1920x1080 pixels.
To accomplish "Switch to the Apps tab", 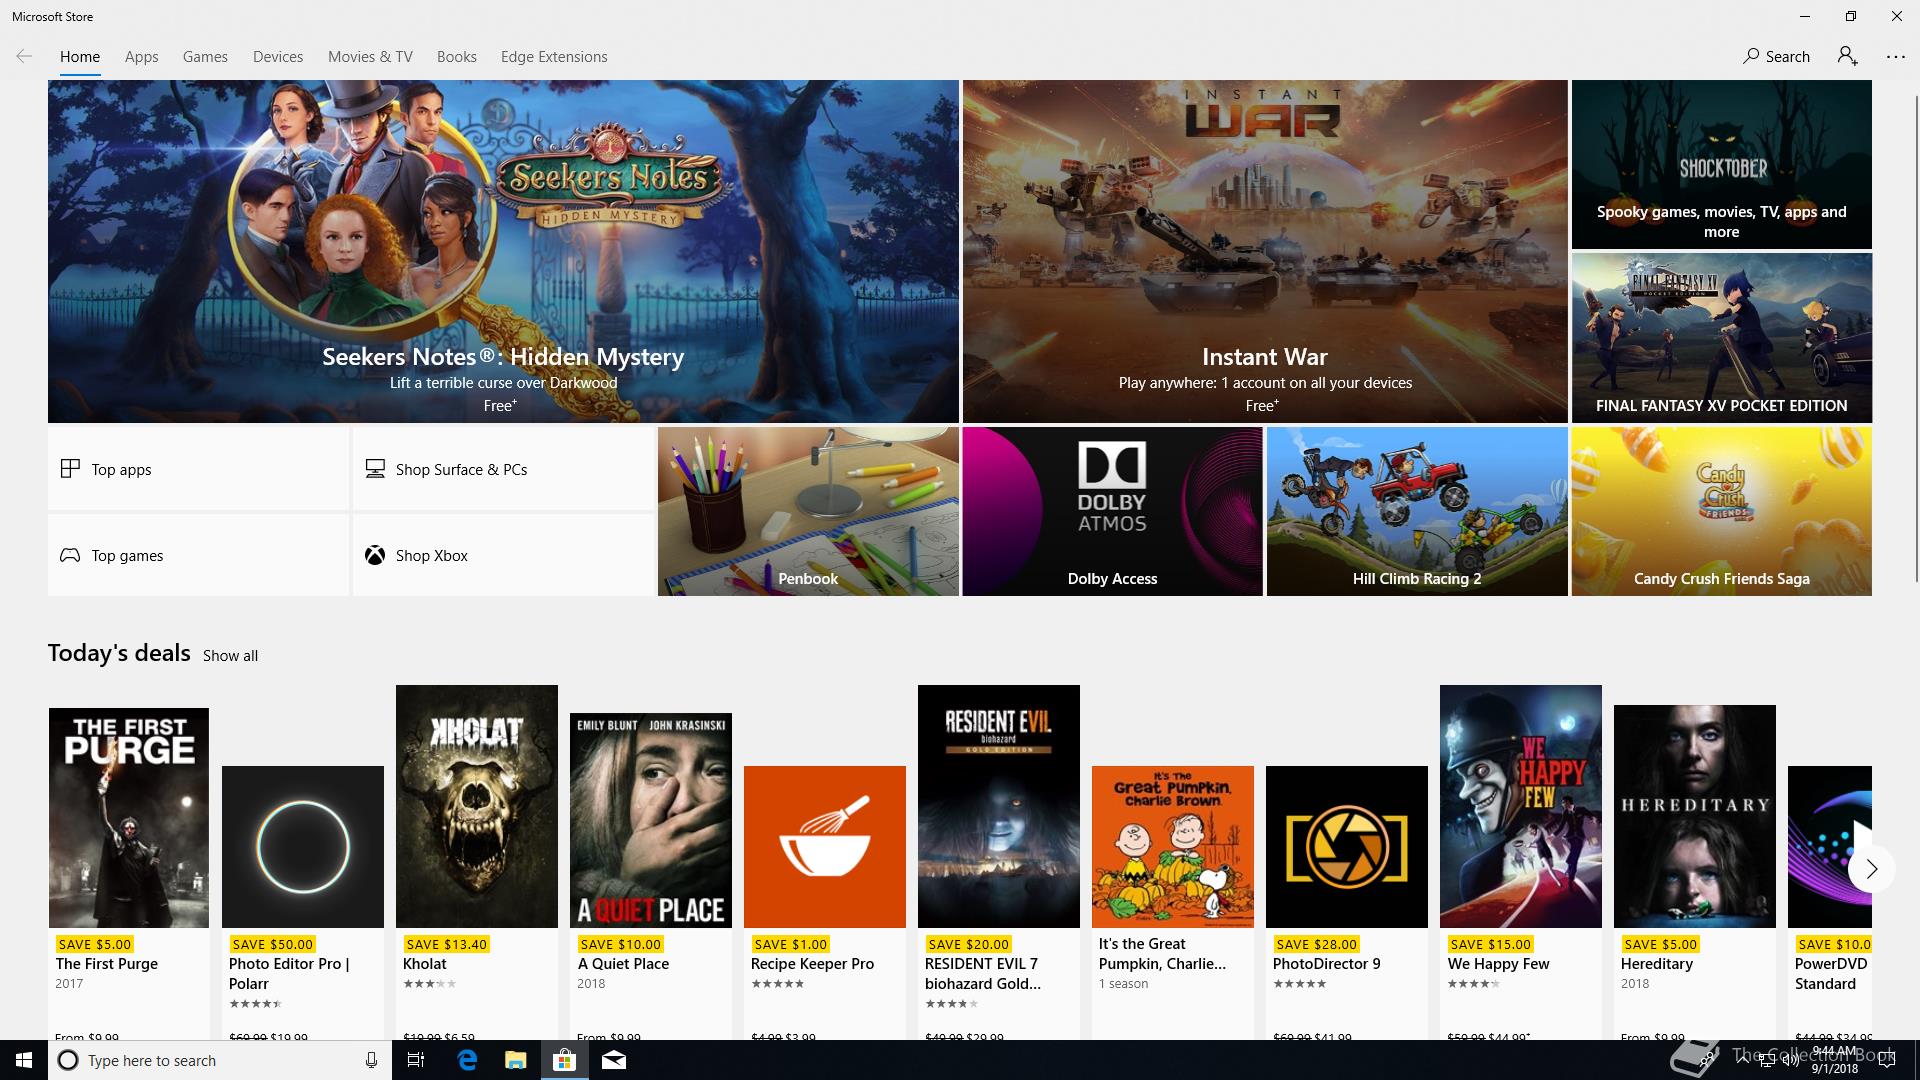I will 141,57.
